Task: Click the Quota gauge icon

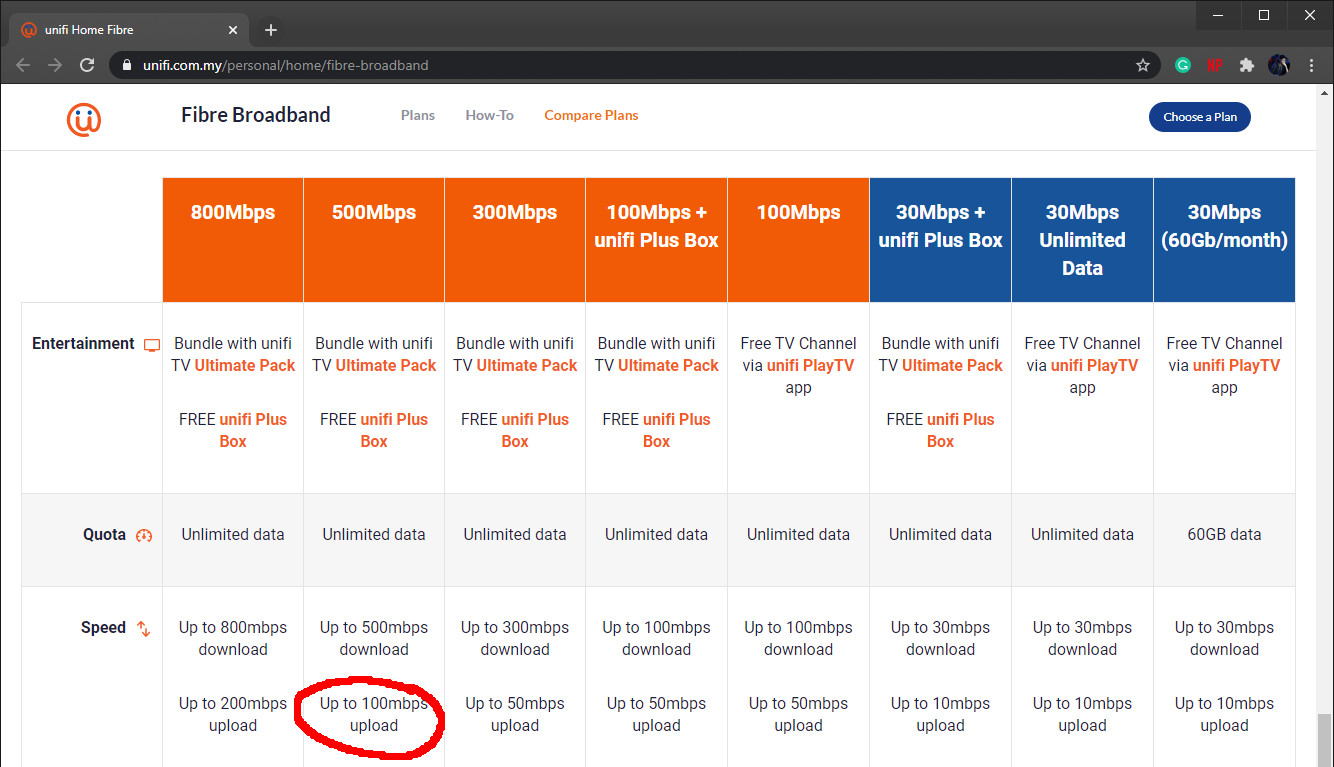Action: click(144, 535)
